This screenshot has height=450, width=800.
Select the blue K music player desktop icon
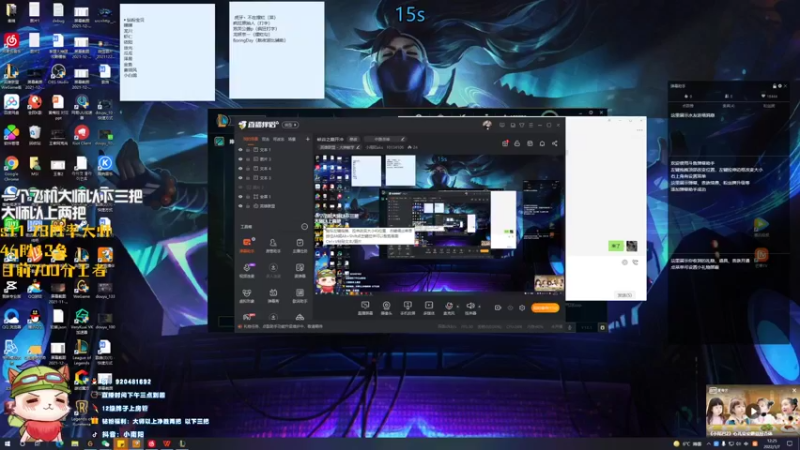105,166
